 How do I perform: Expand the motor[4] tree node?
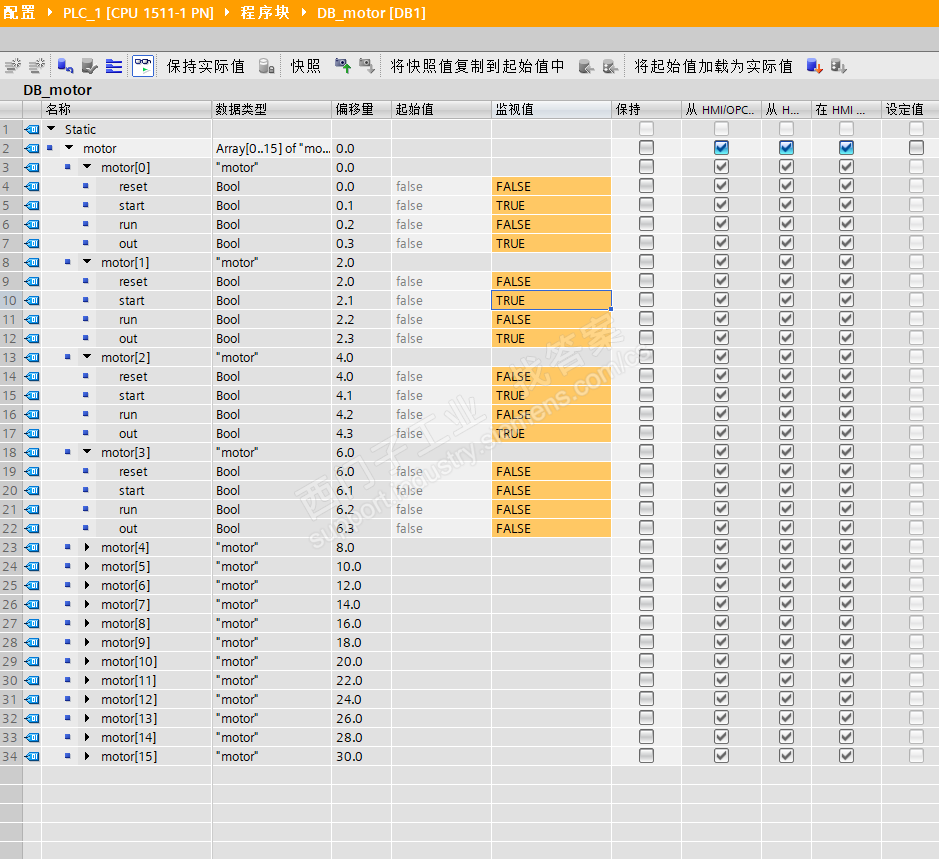pos(87,547)
